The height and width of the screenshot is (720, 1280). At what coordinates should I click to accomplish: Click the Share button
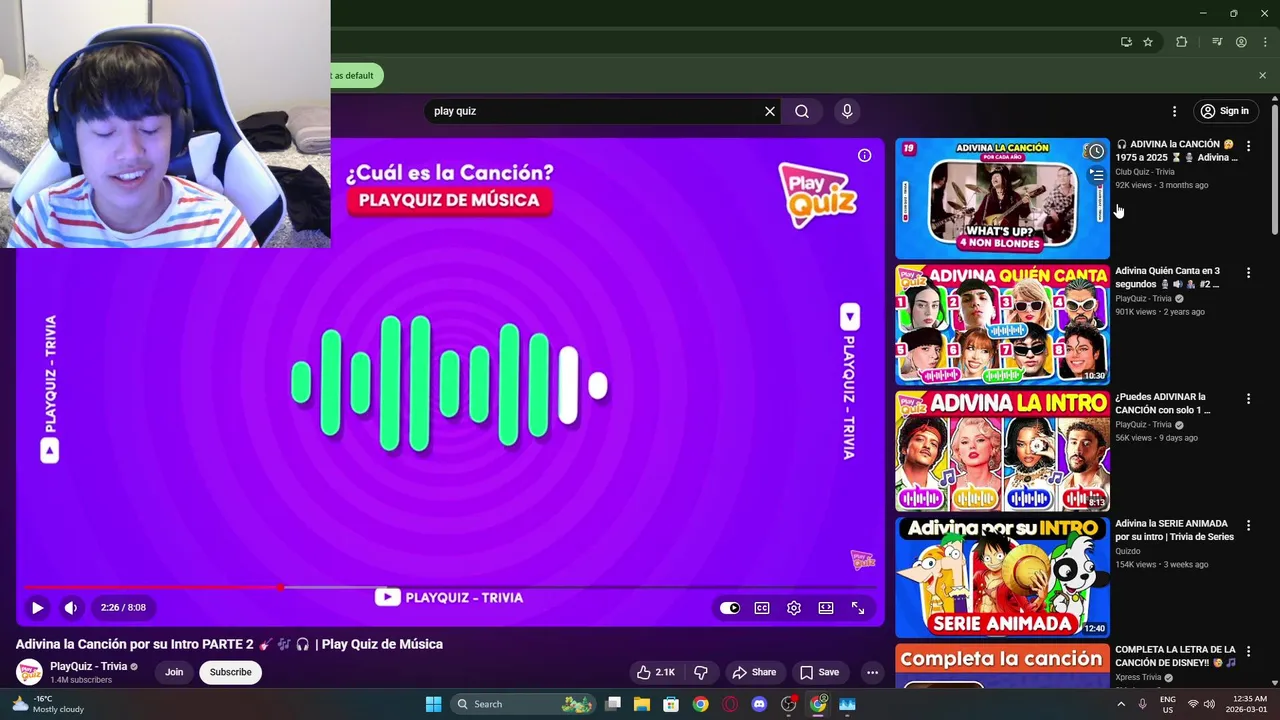pos(754,672)
